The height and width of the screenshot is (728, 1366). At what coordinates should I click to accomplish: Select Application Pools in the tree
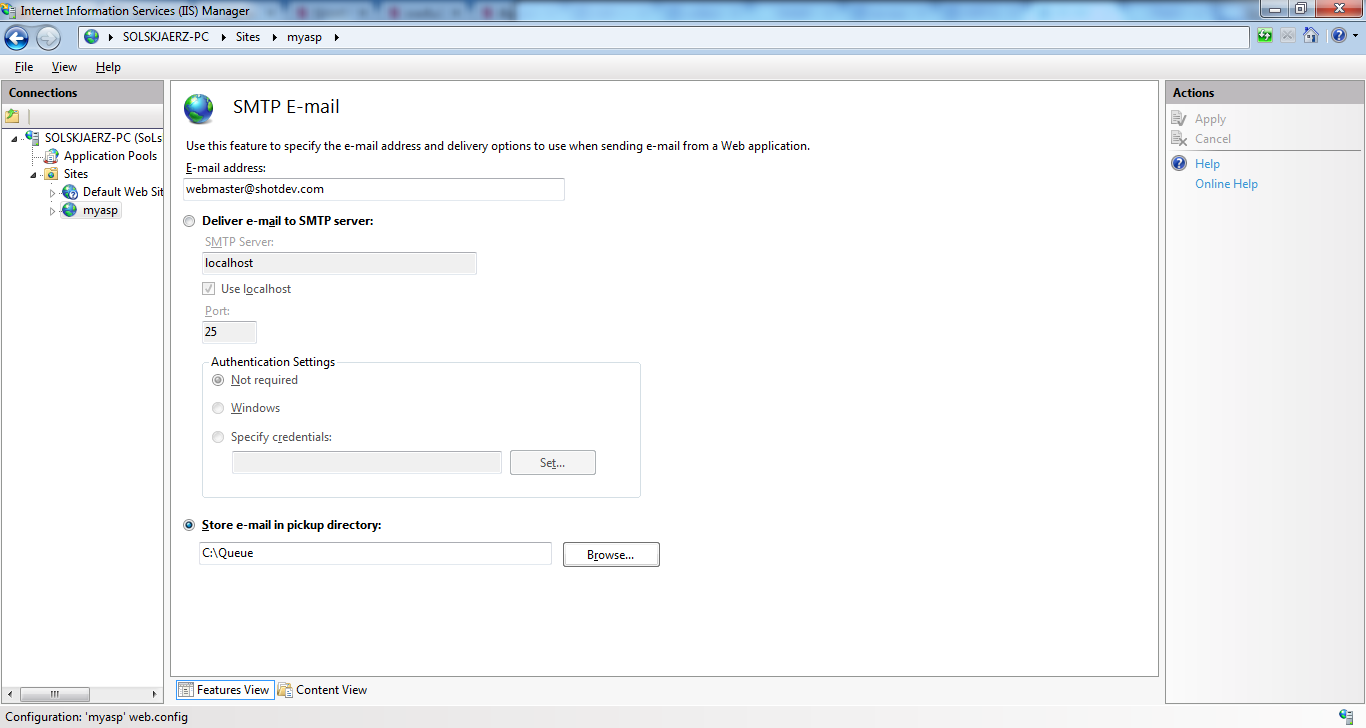pos(110,156)
